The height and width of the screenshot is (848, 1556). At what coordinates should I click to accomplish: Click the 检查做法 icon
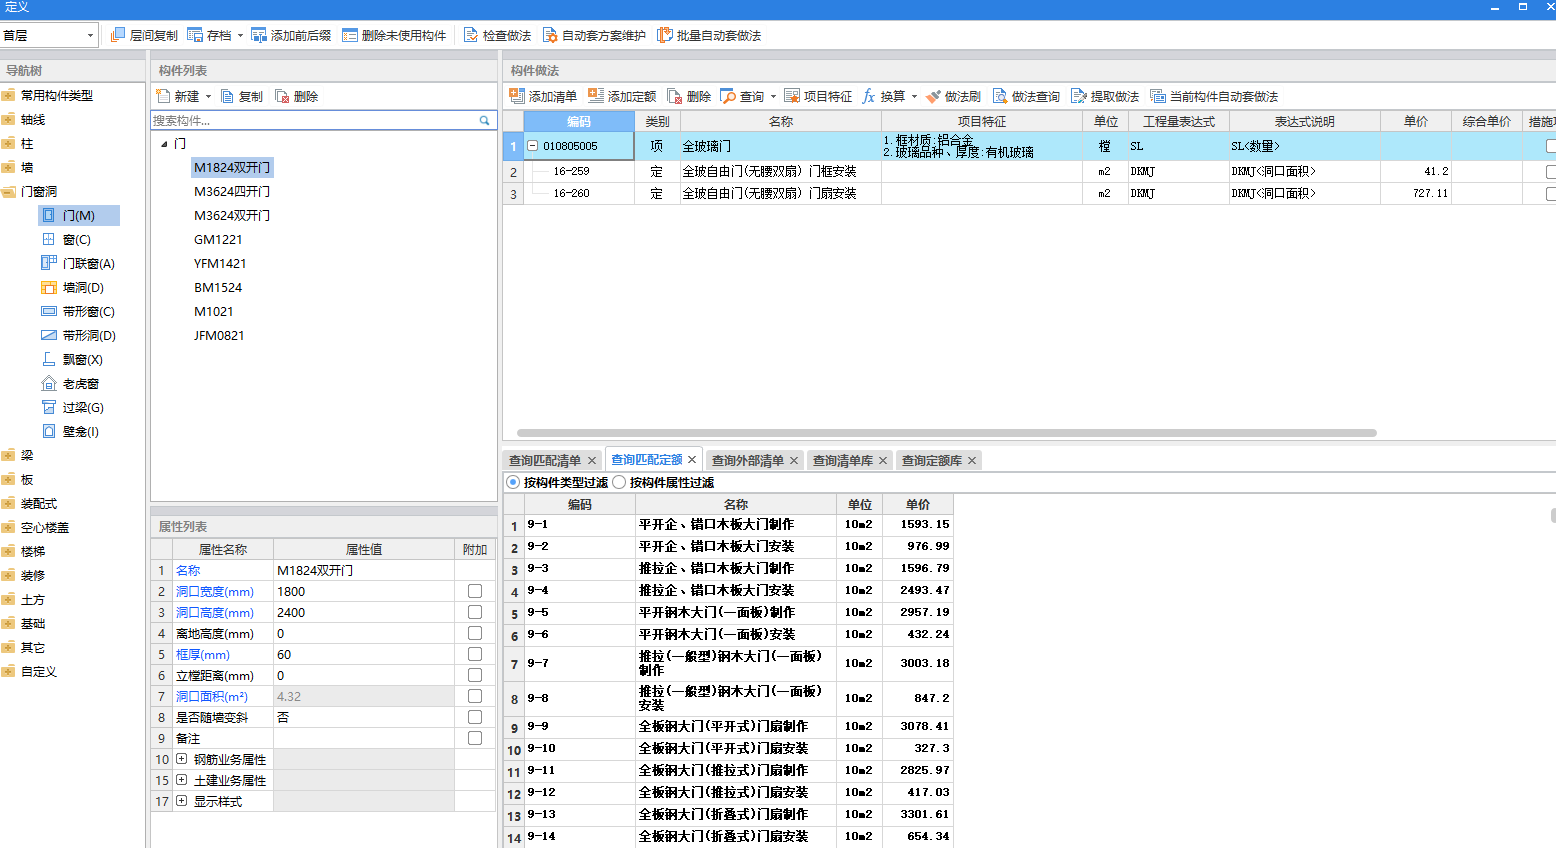click(471, 35)
